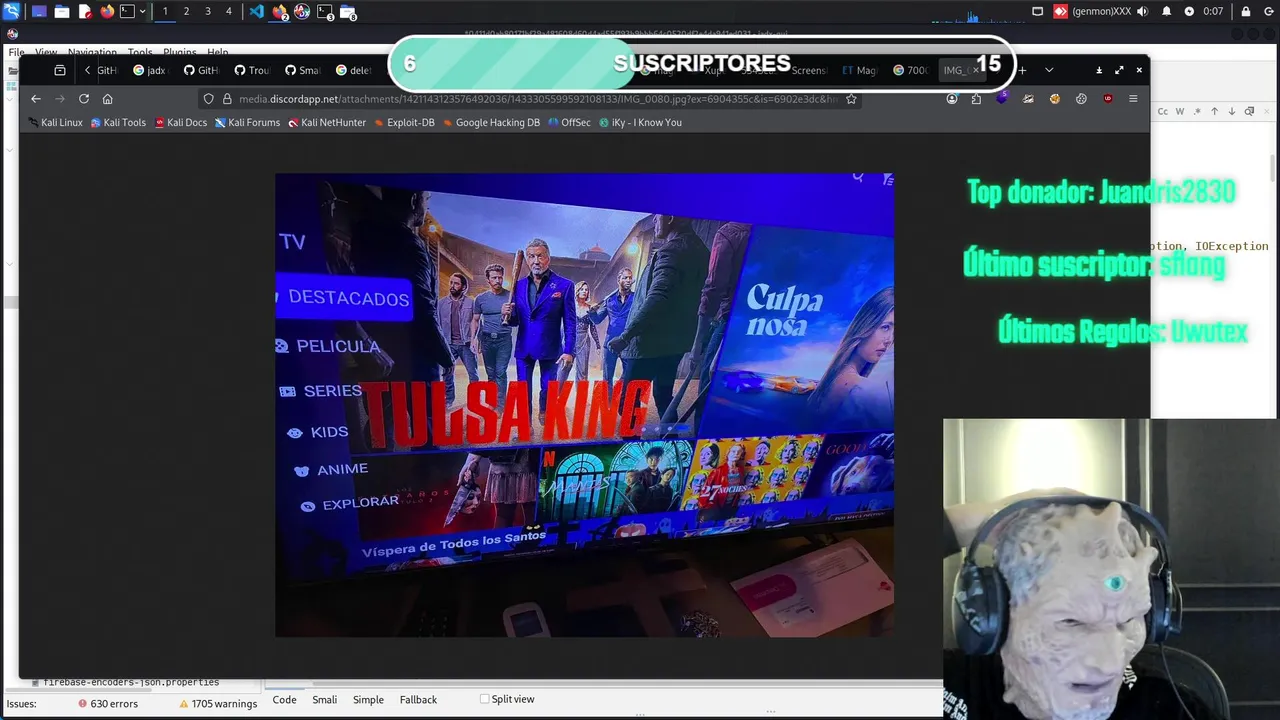Viewport: 1280px width, 720px height.
Task: Open the extensions puzzle icon
Action: 976,99
